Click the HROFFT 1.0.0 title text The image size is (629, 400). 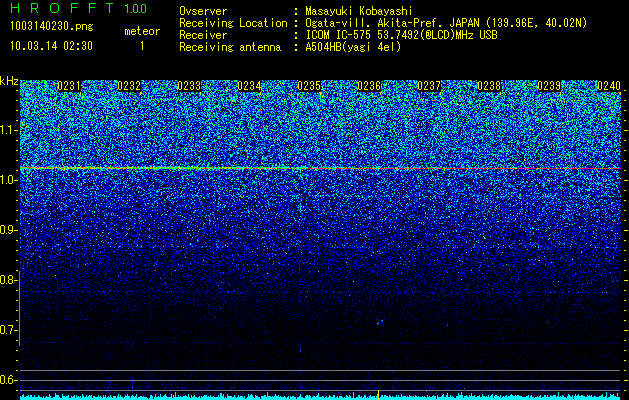(x=79, y=8)
